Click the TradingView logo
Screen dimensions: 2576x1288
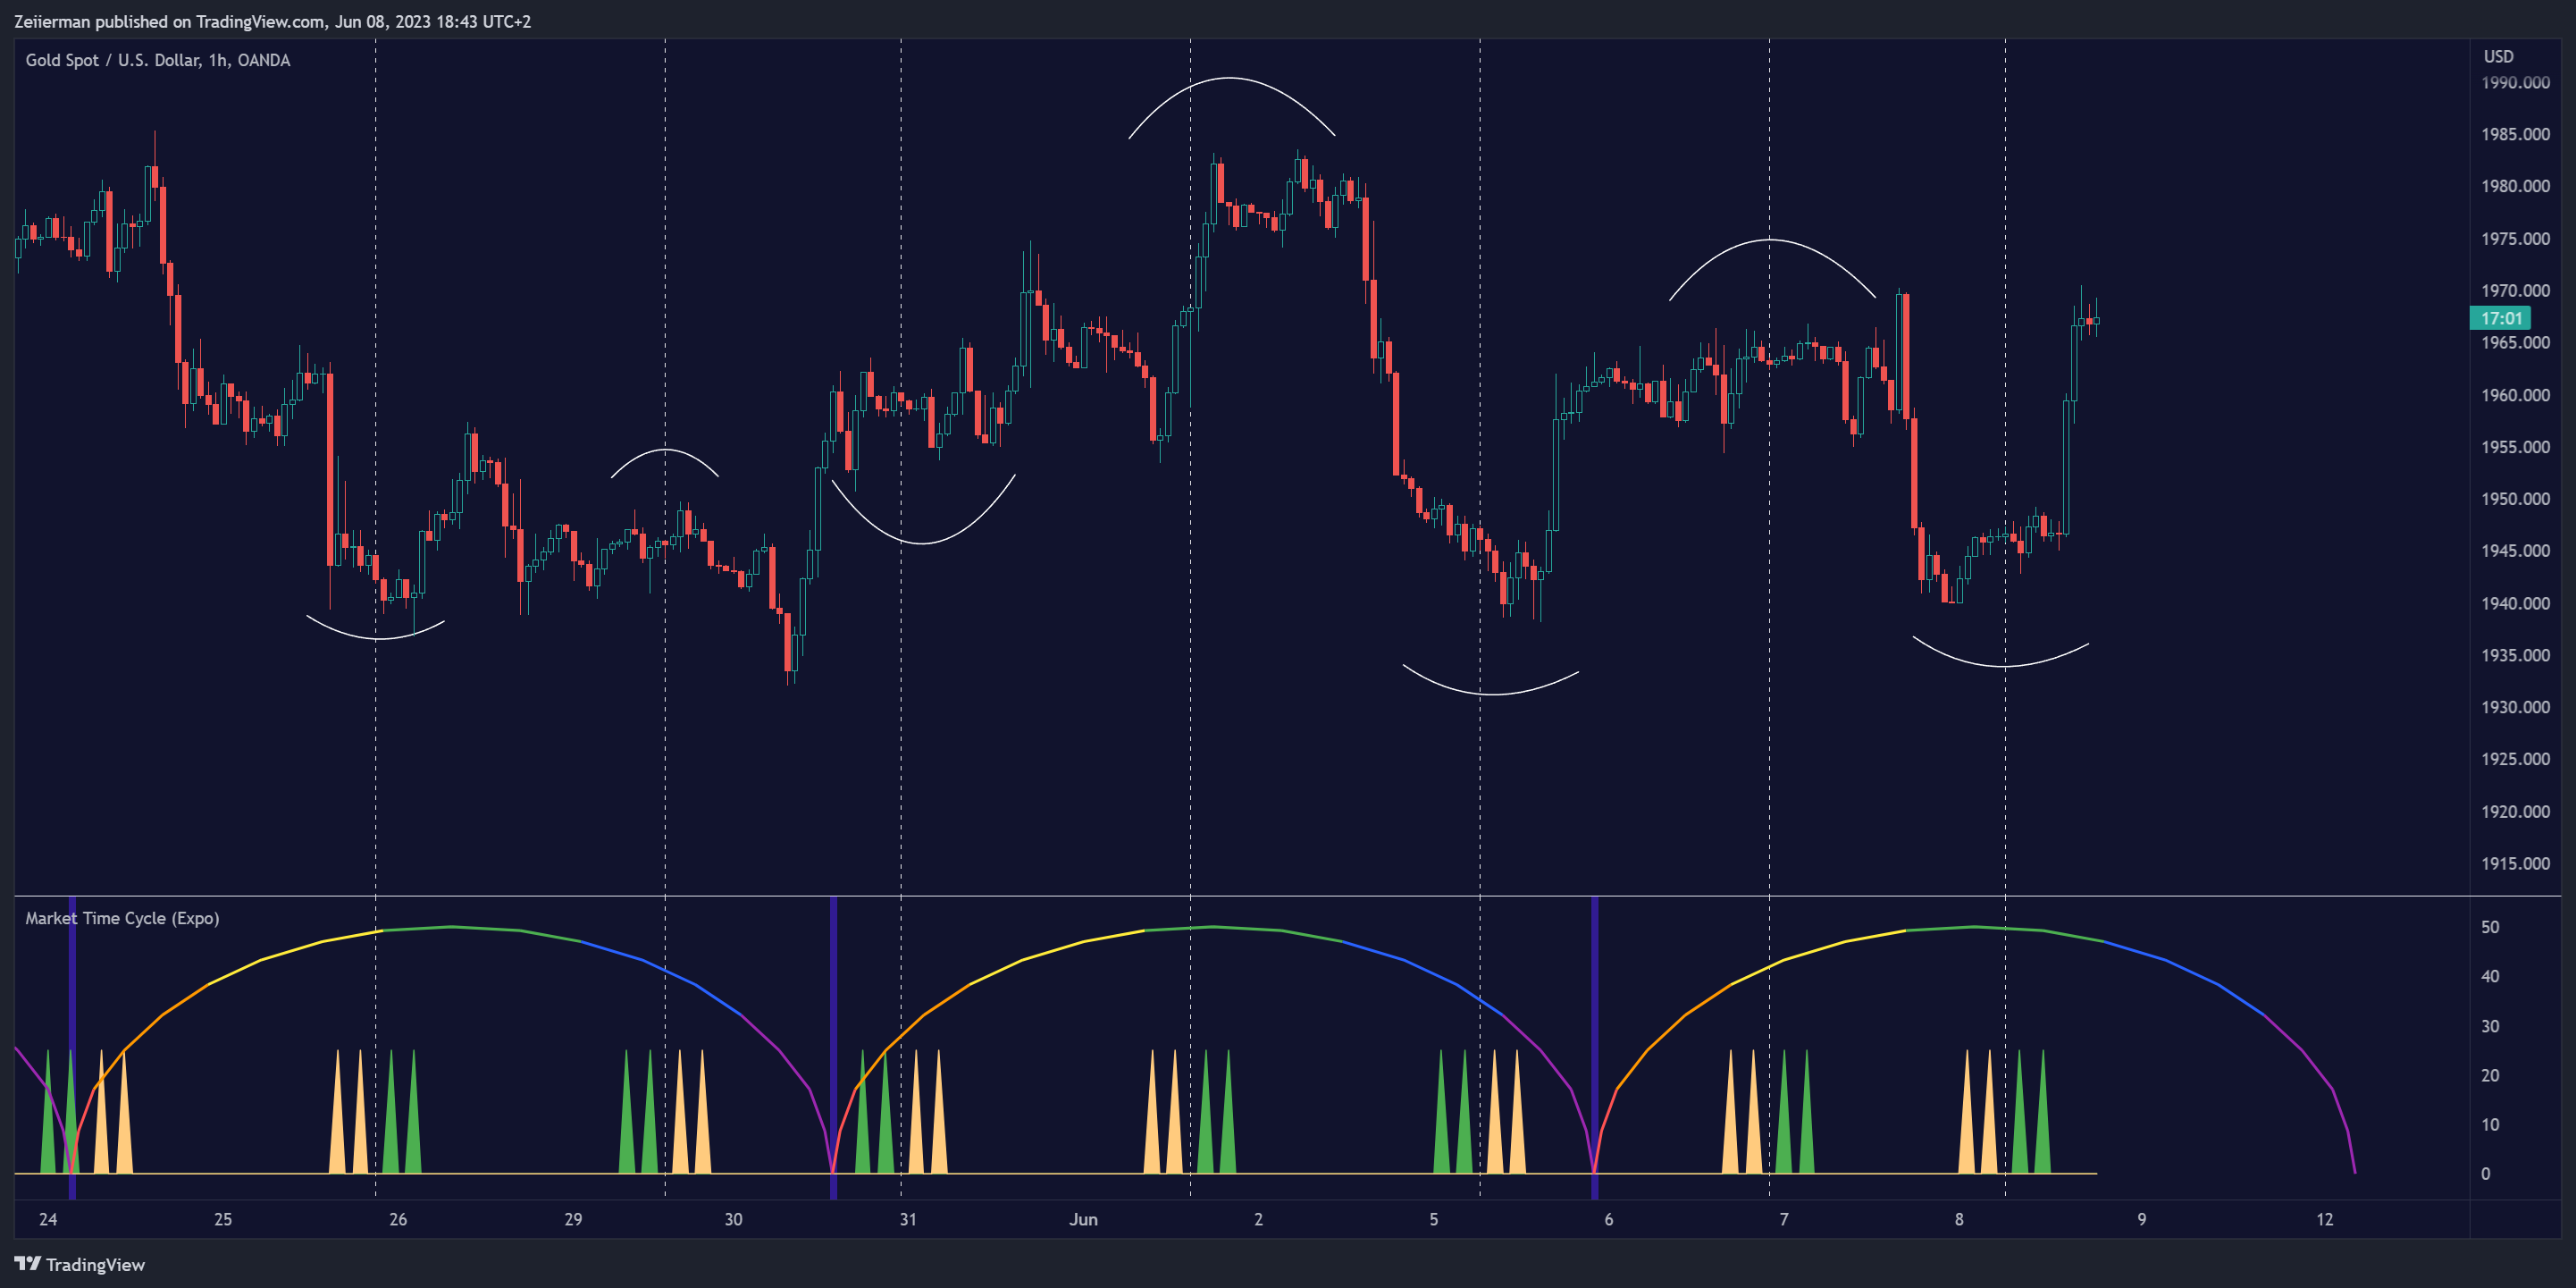[x=80, y=1264]
